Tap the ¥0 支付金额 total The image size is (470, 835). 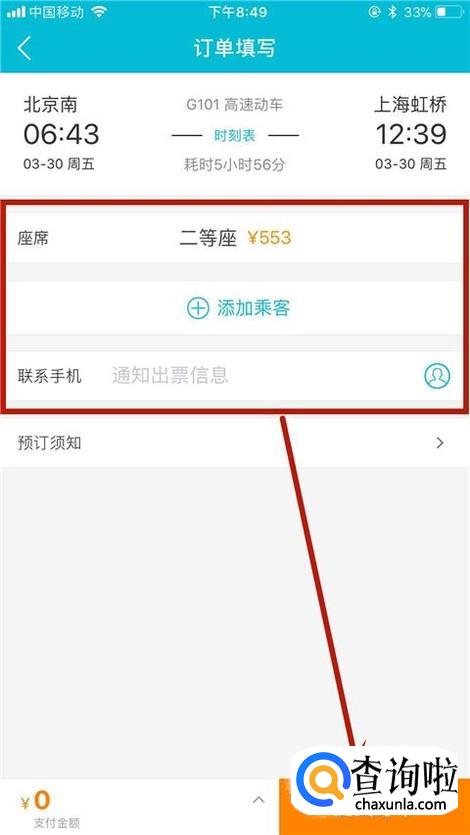coord(50,808)
